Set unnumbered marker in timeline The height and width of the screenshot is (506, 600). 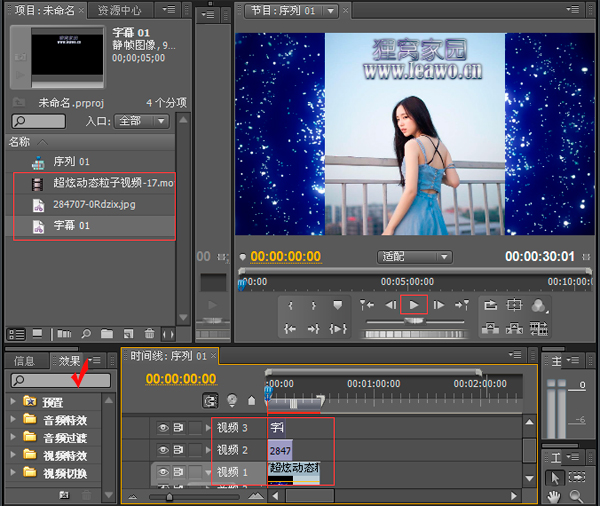click(x=251, y=401)
